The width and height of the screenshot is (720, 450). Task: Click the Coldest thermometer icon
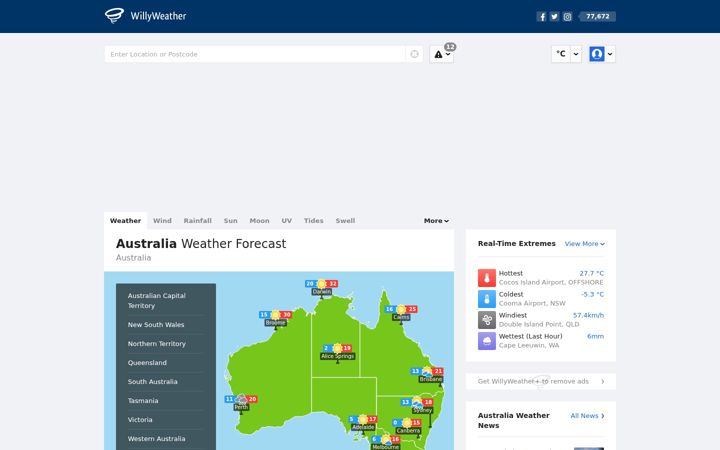pyautogui.click(x=487, y=299)
